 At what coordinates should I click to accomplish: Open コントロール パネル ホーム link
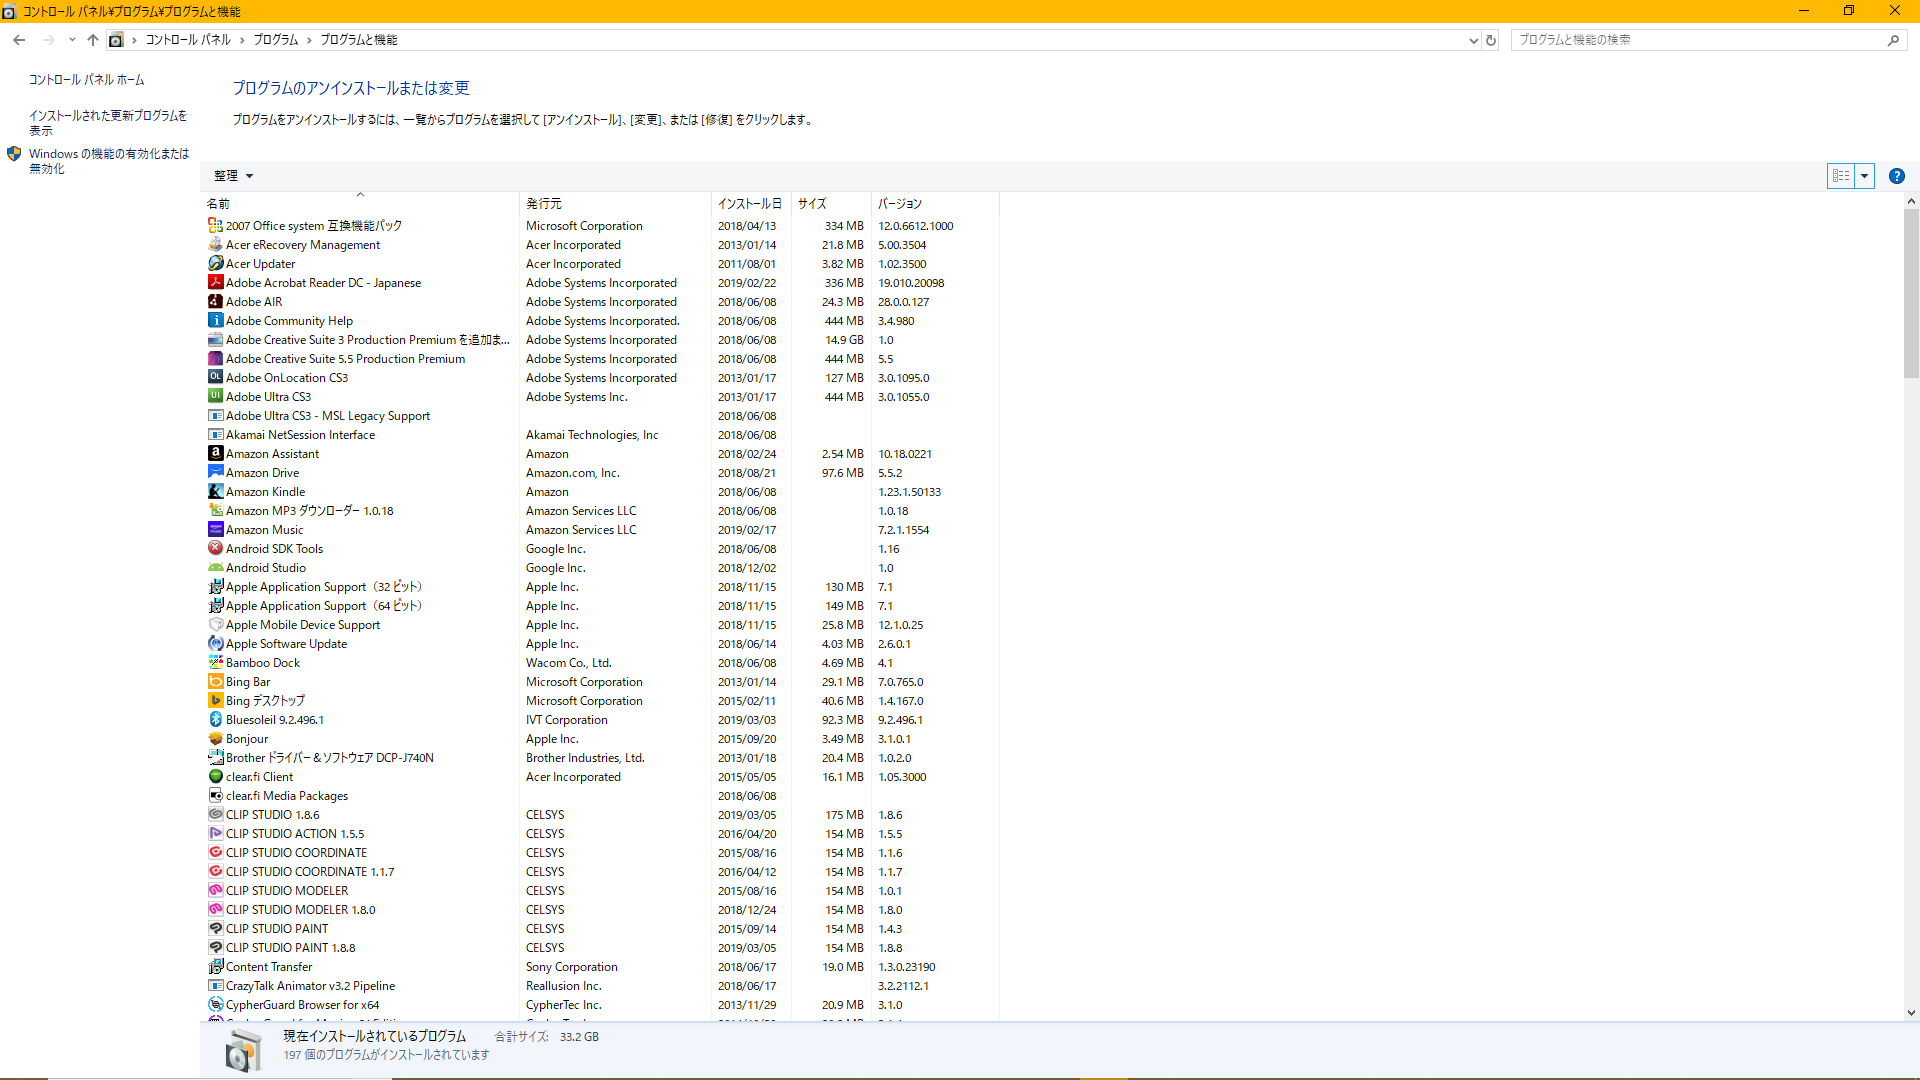[86, 80]
